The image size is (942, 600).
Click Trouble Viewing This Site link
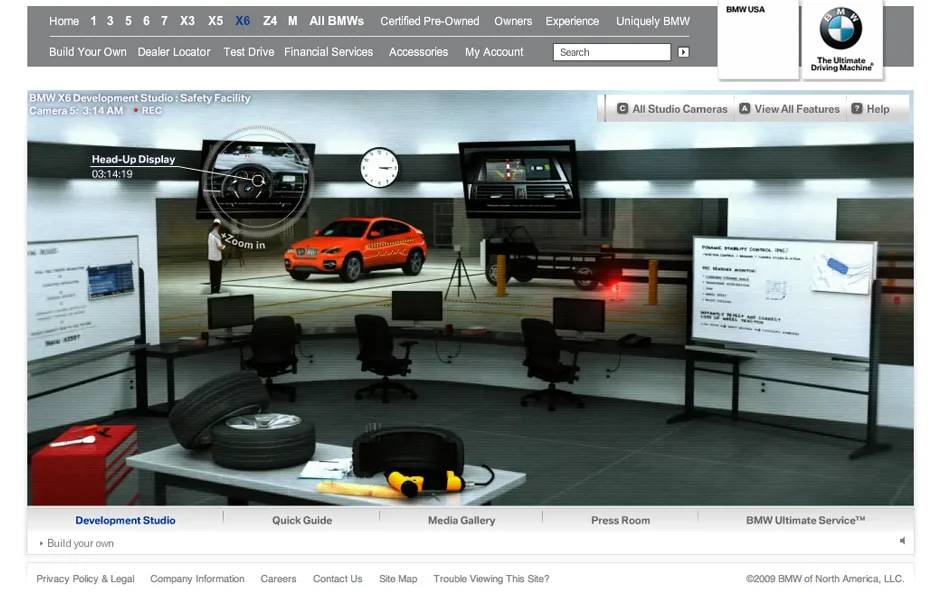[491, 579]
